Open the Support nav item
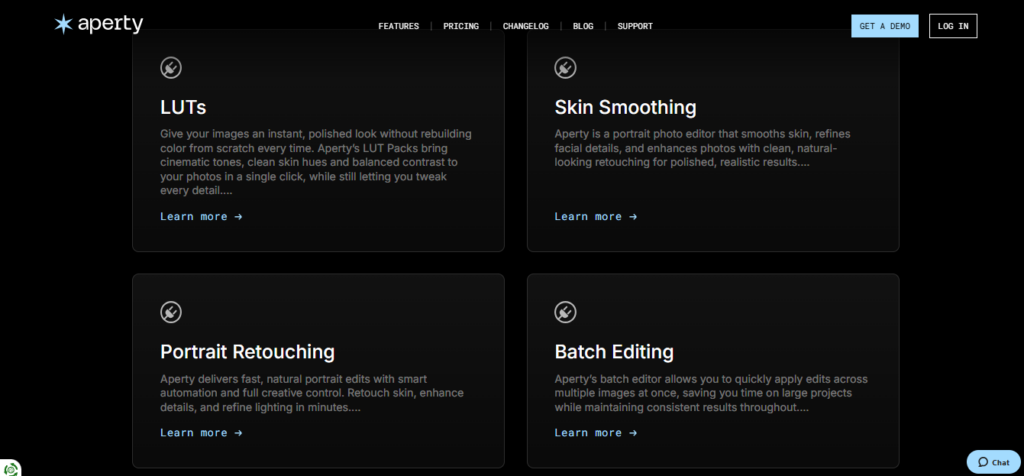 tap(635, 26)
